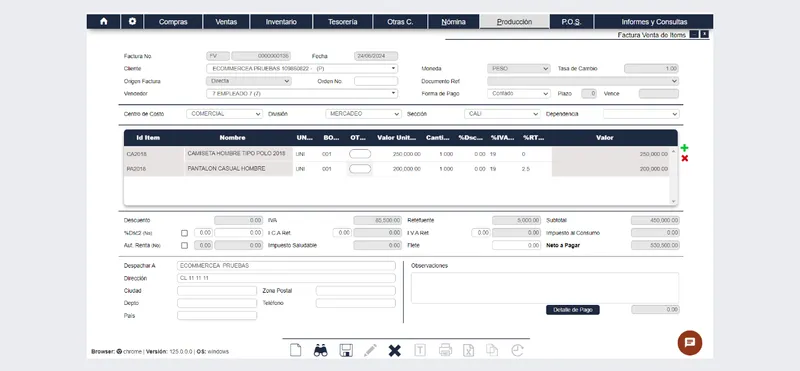
Task: Click the Flete amount field
Action: 516,245
